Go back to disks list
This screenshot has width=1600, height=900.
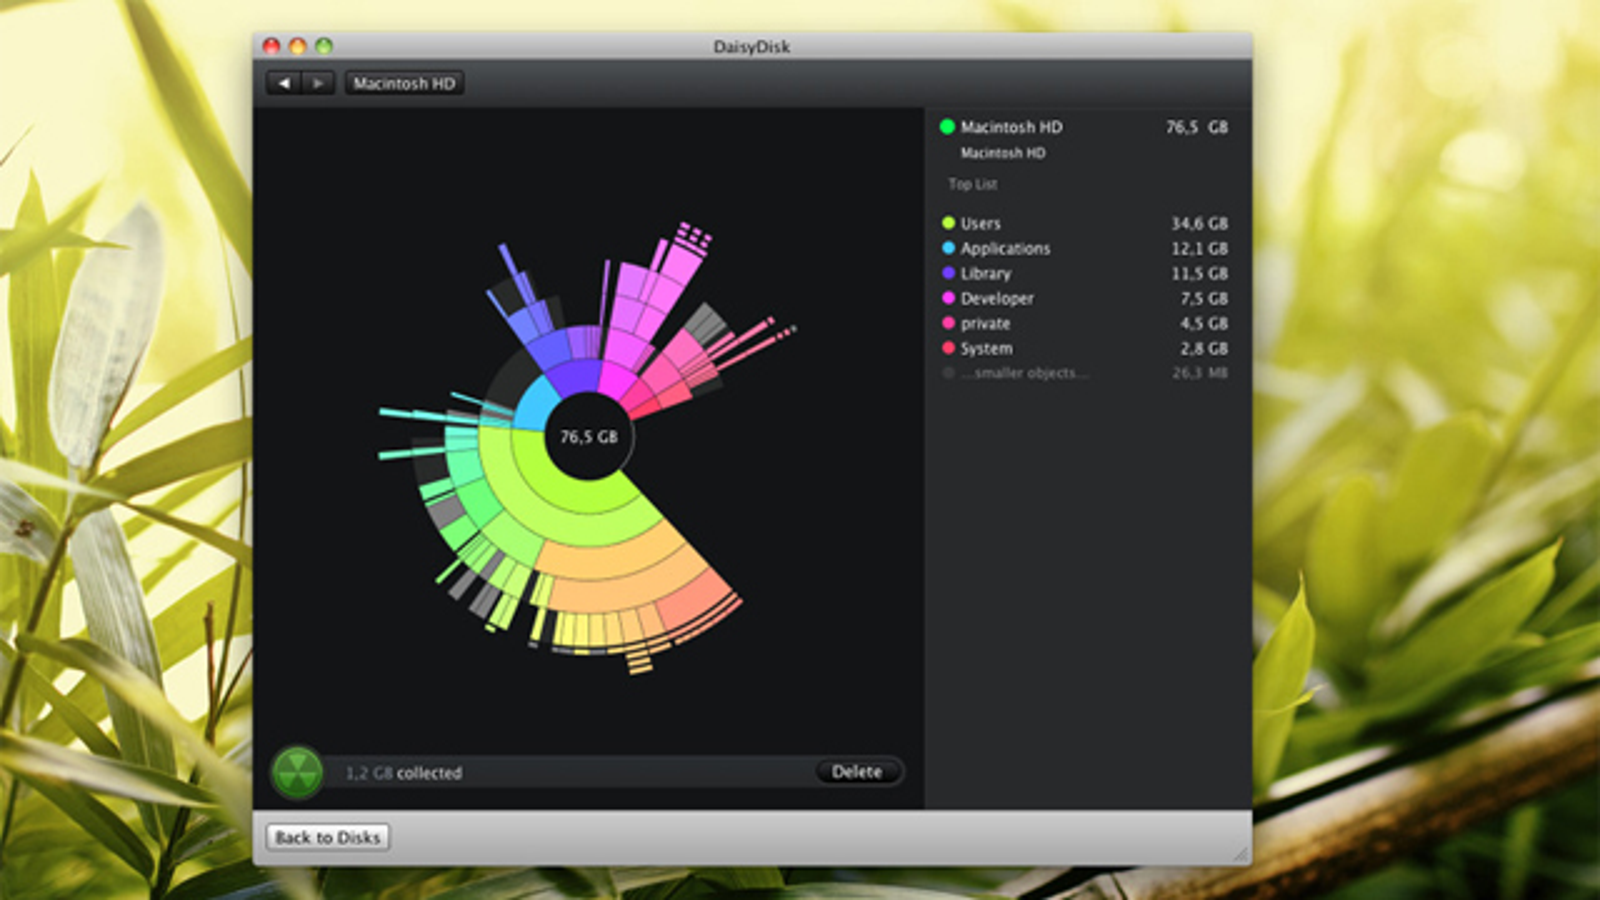pyautogui.click(x=328, y=837)
